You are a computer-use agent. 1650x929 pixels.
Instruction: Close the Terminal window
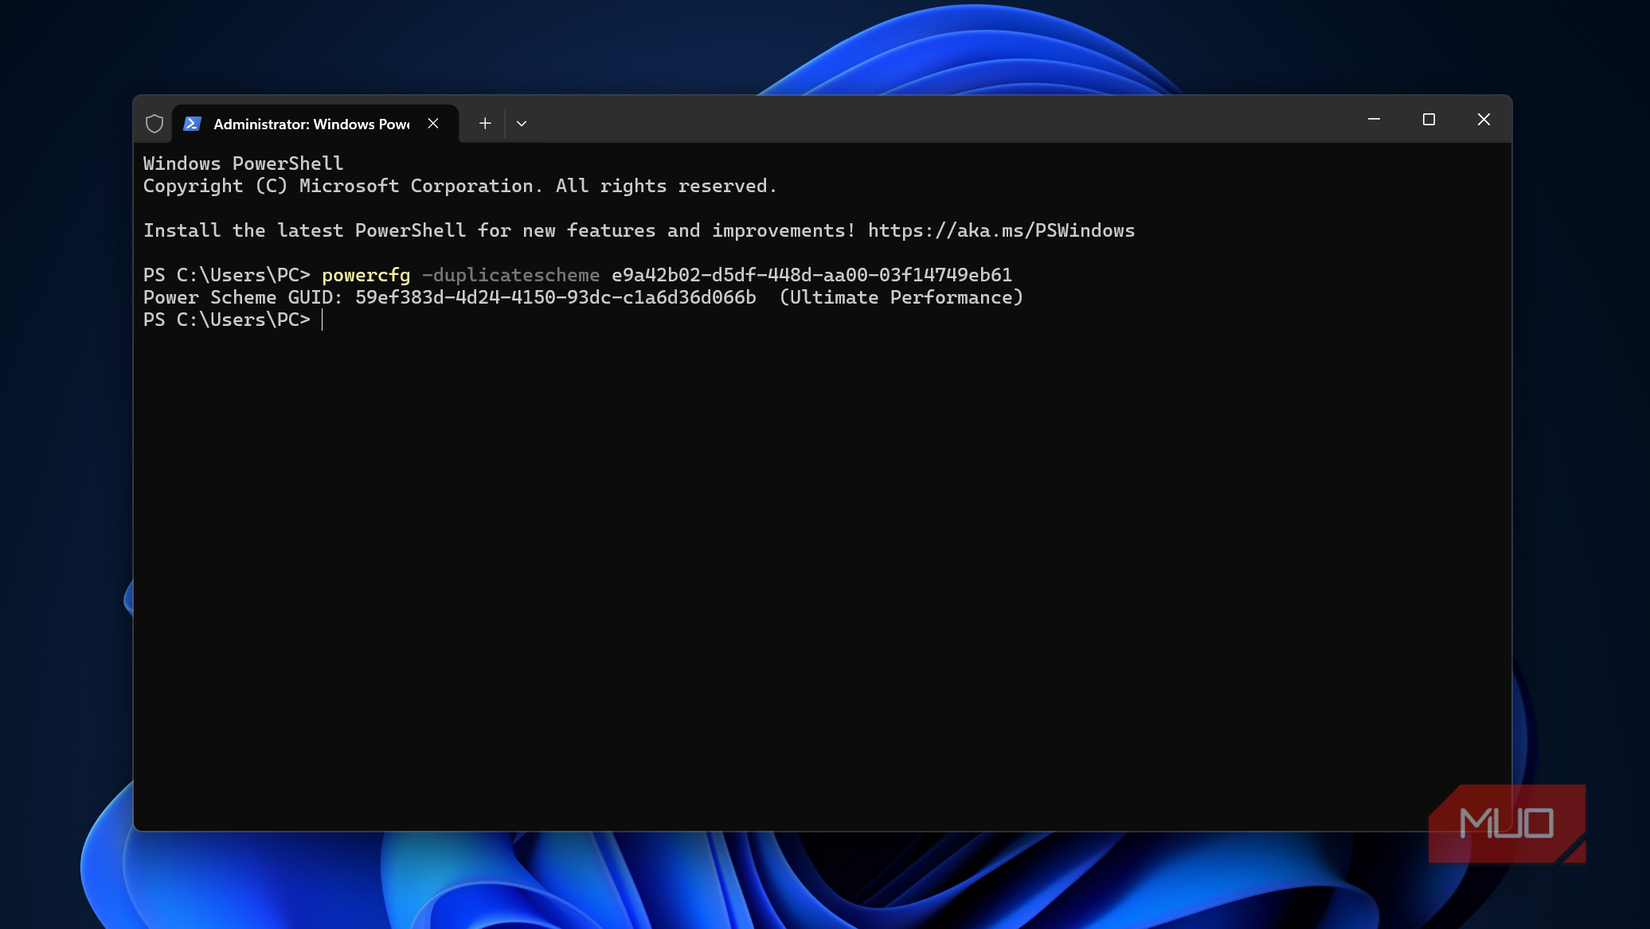[x=1484, y=119]
